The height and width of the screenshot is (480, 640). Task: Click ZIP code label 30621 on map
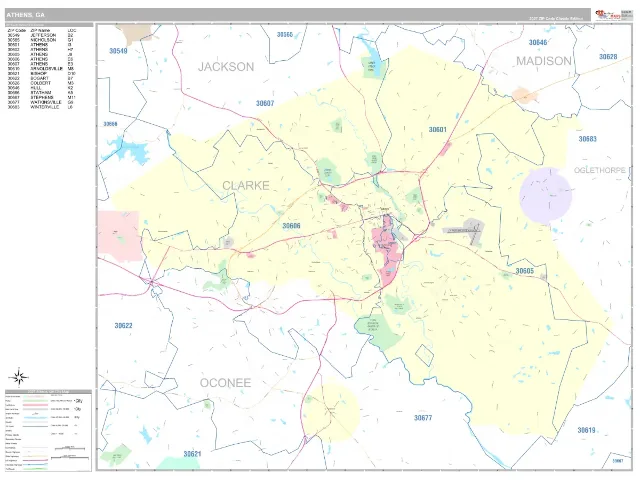point(192,454)
